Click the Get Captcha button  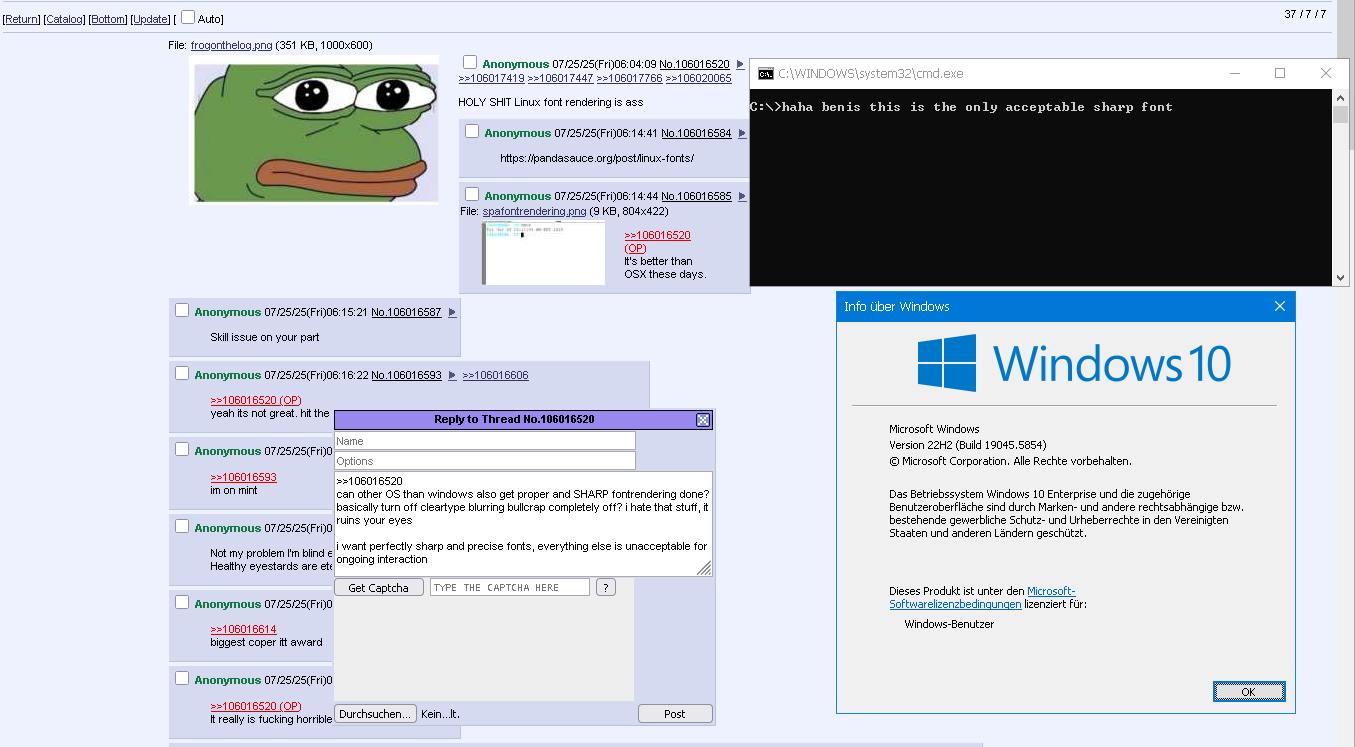[x=378, y=587]
